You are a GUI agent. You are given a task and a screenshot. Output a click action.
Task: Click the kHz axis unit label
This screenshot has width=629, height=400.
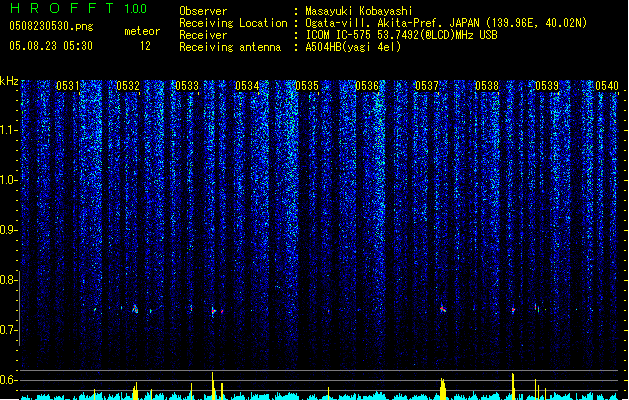pyautogui.click(x=9, y=81)
